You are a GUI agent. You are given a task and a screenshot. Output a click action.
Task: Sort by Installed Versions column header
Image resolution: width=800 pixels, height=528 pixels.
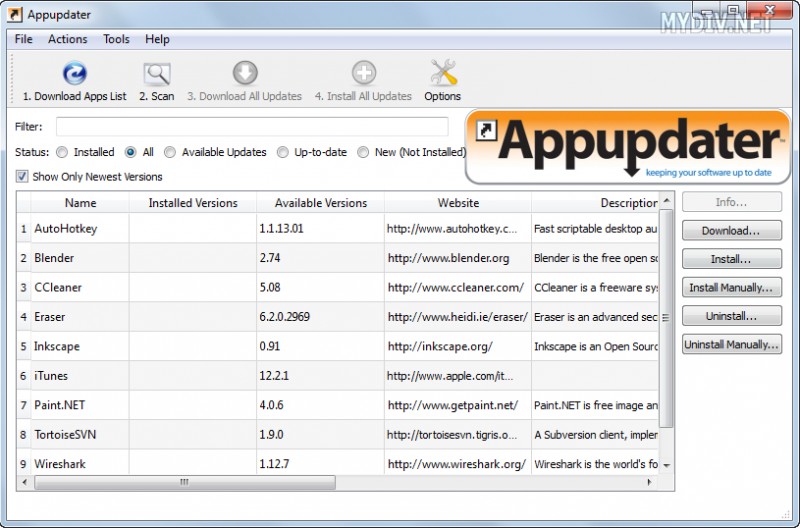pos(193,203)
